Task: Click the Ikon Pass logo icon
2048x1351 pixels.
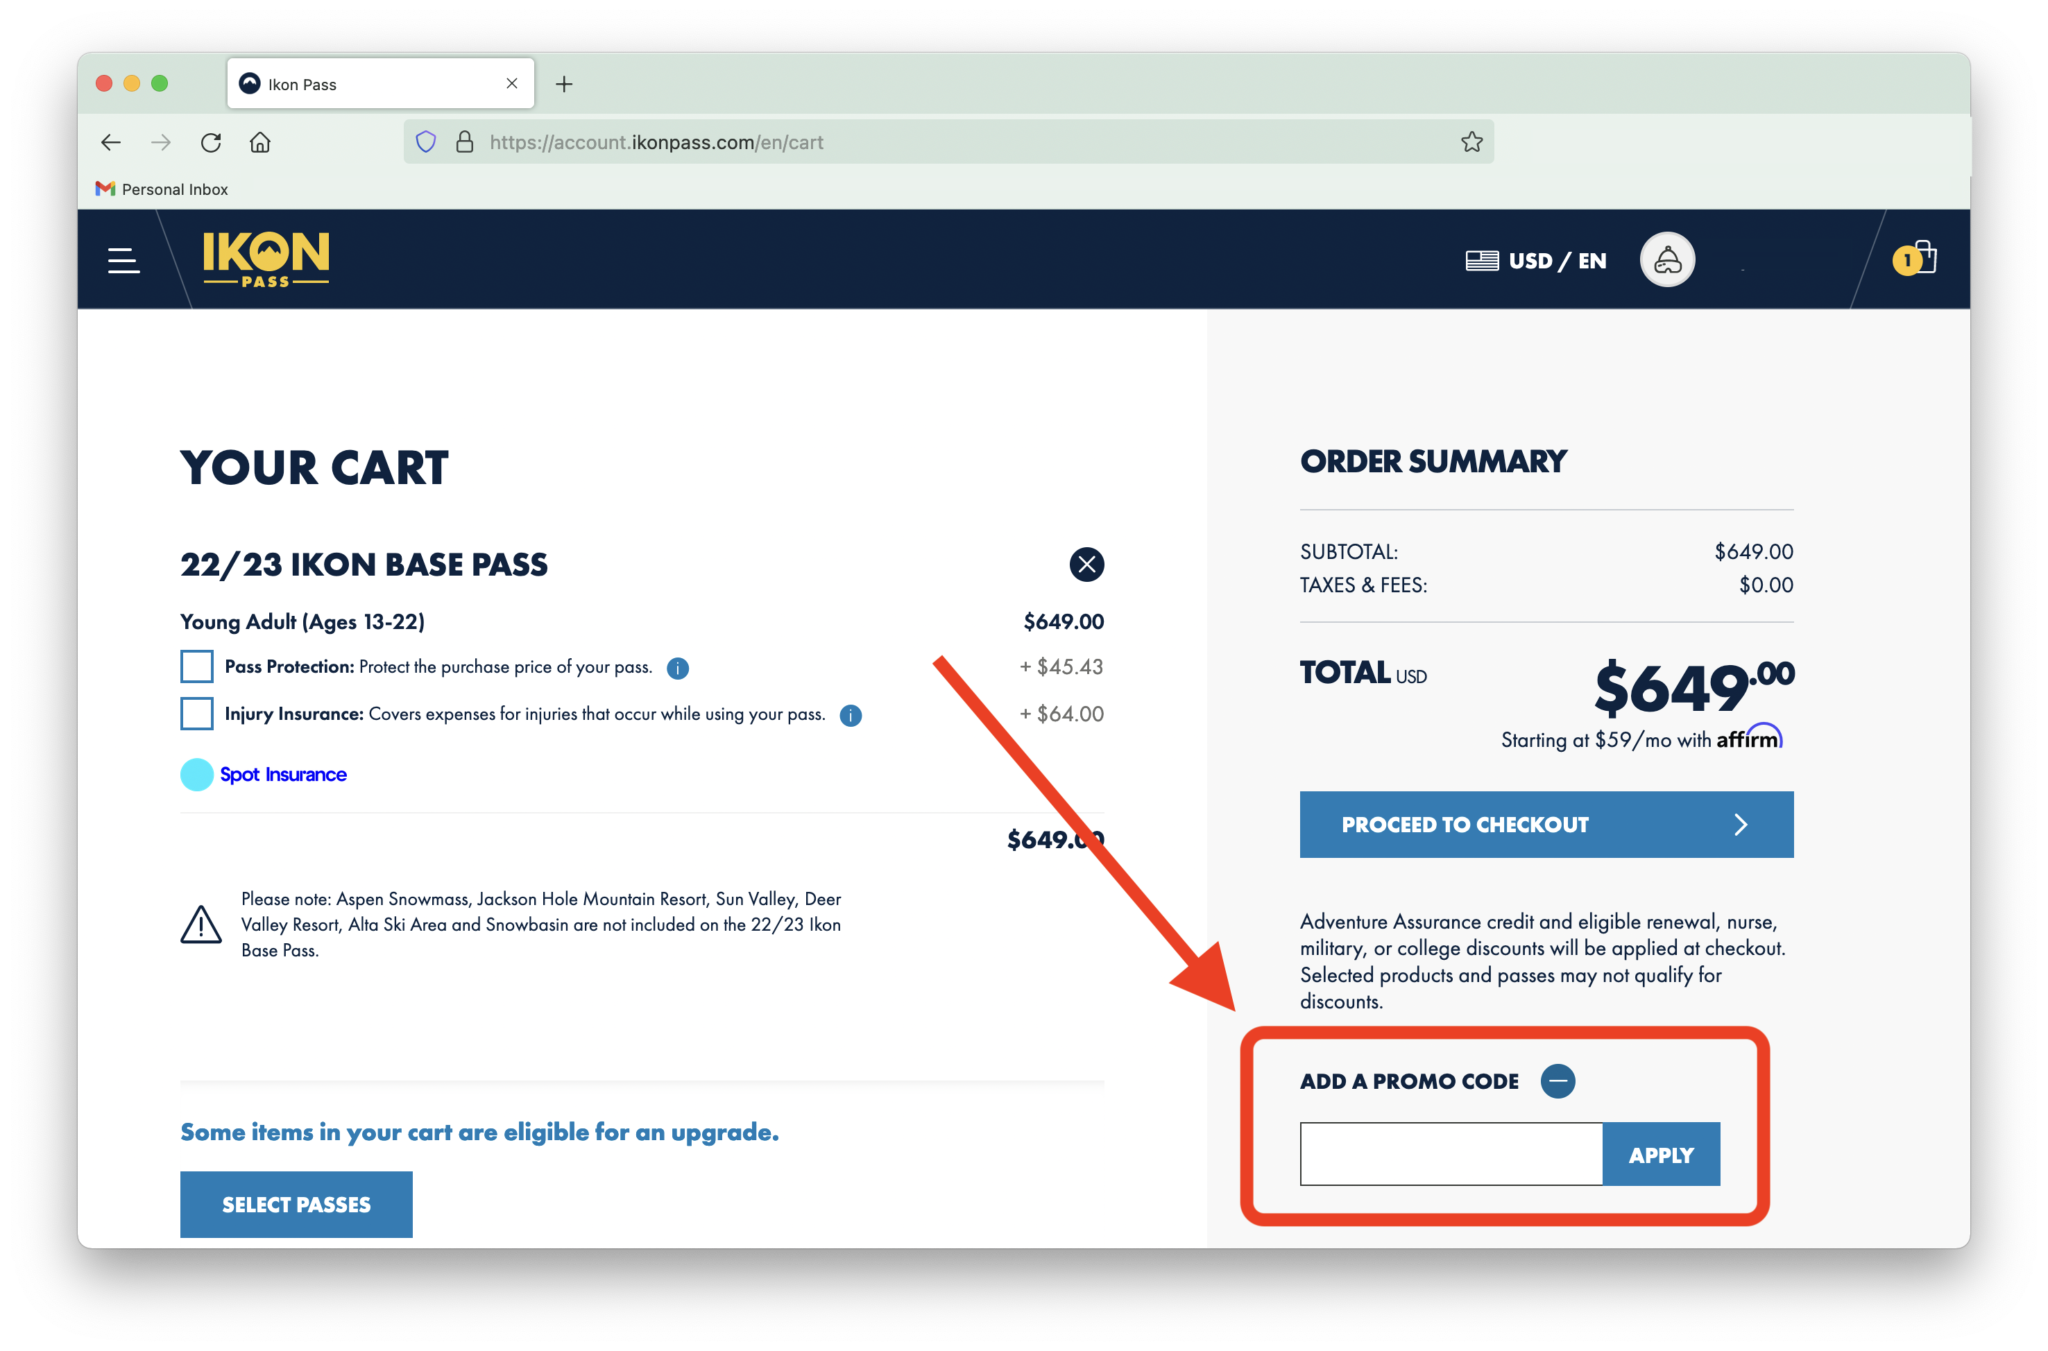Action: click(x=264, y=258)
